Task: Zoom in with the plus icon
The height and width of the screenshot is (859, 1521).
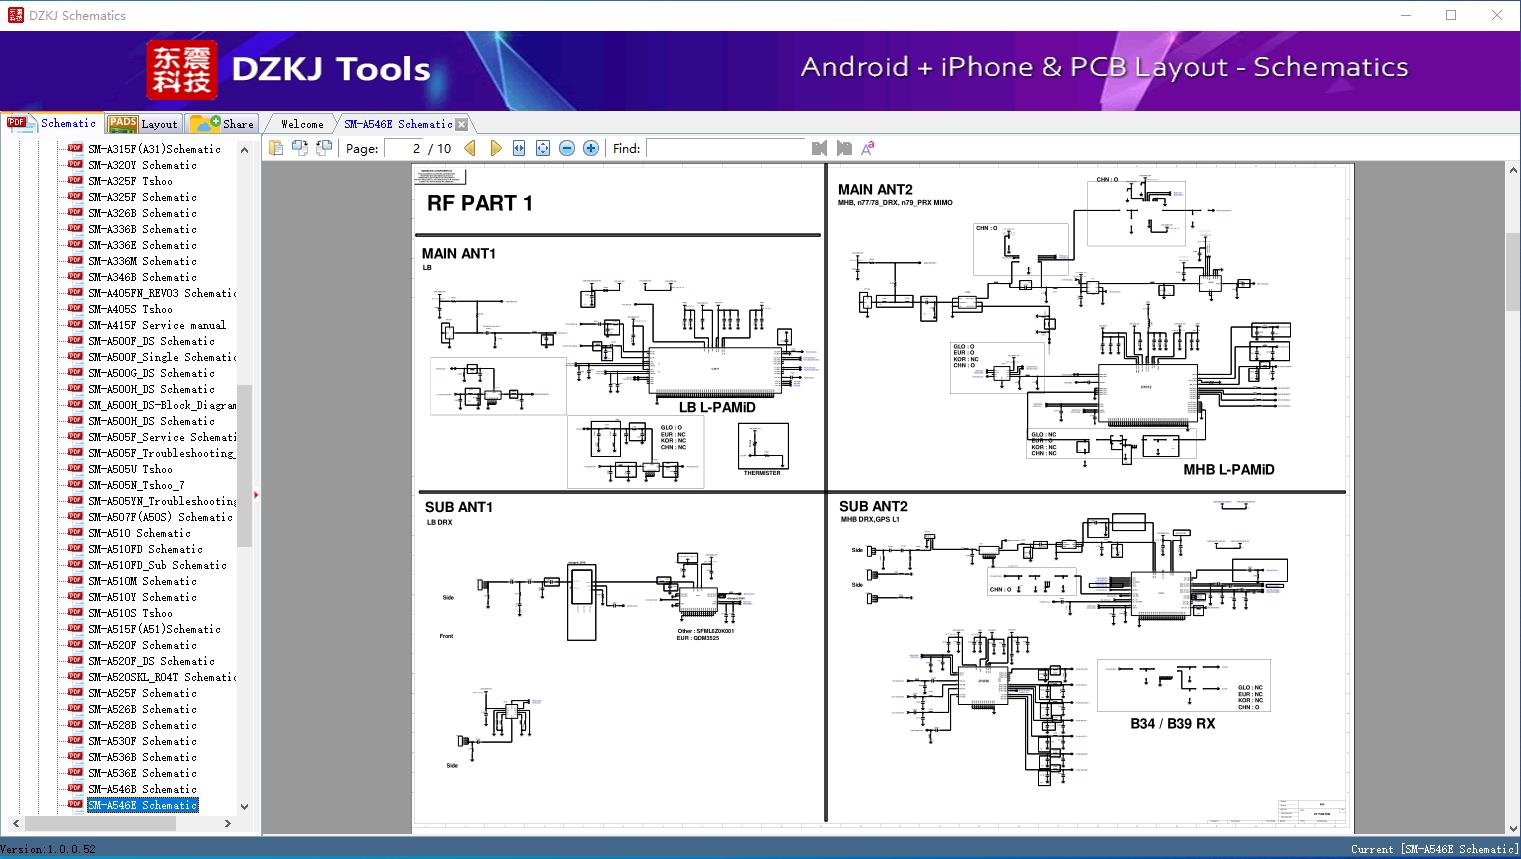Action: click(x=591, y=148)
